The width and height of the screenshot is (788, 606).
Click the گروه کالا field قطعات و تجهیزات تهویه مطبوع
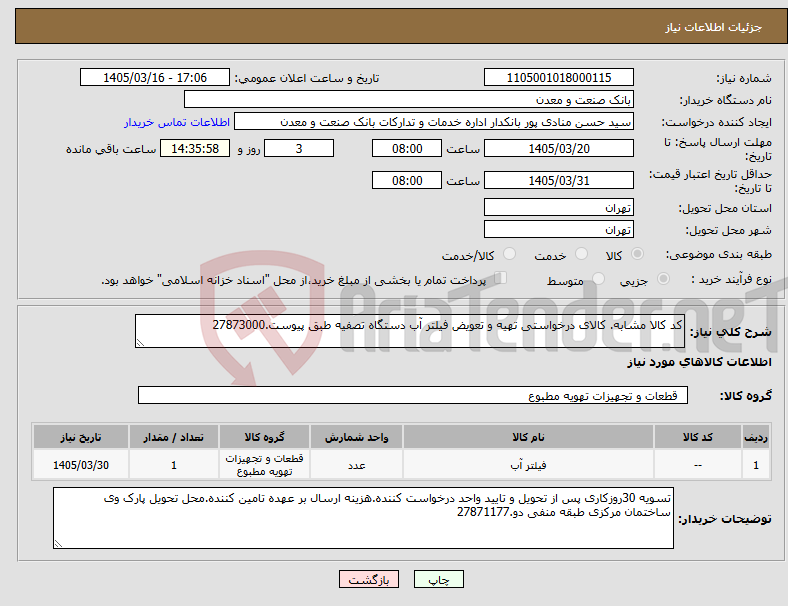pos(413,395)
